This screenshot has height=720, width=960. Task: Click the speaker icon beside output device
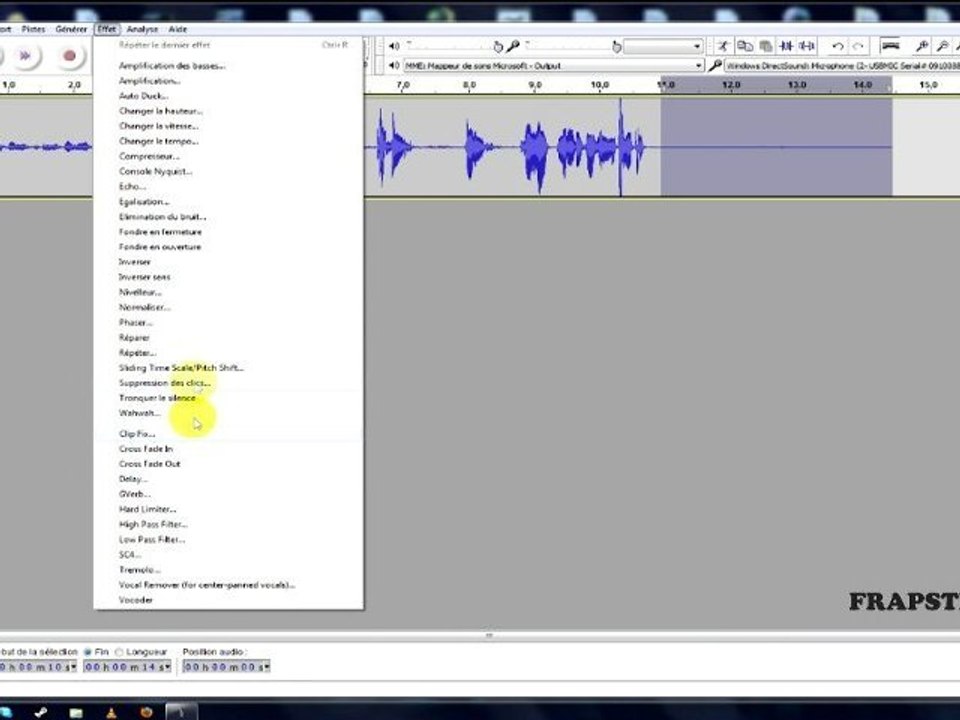394,65
